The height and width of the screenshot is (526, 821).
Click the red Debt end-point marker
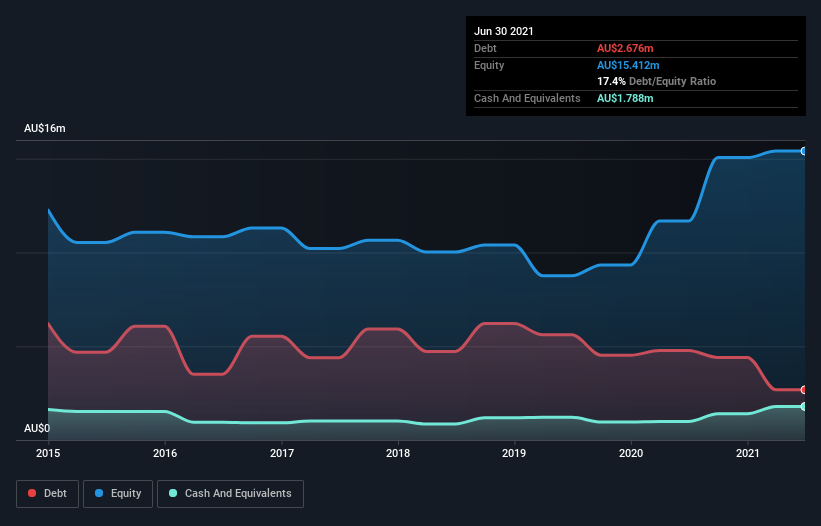tap(804, 390)
